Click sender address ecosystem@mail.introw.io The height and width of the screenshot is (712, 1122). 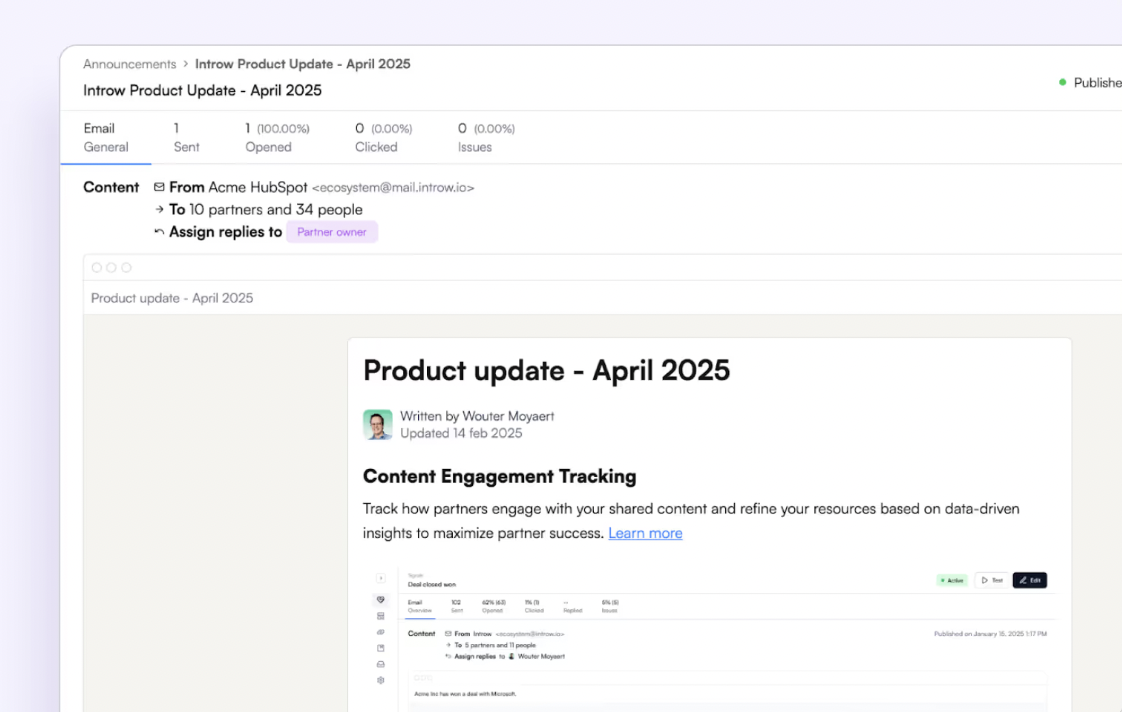click(393, 187)
